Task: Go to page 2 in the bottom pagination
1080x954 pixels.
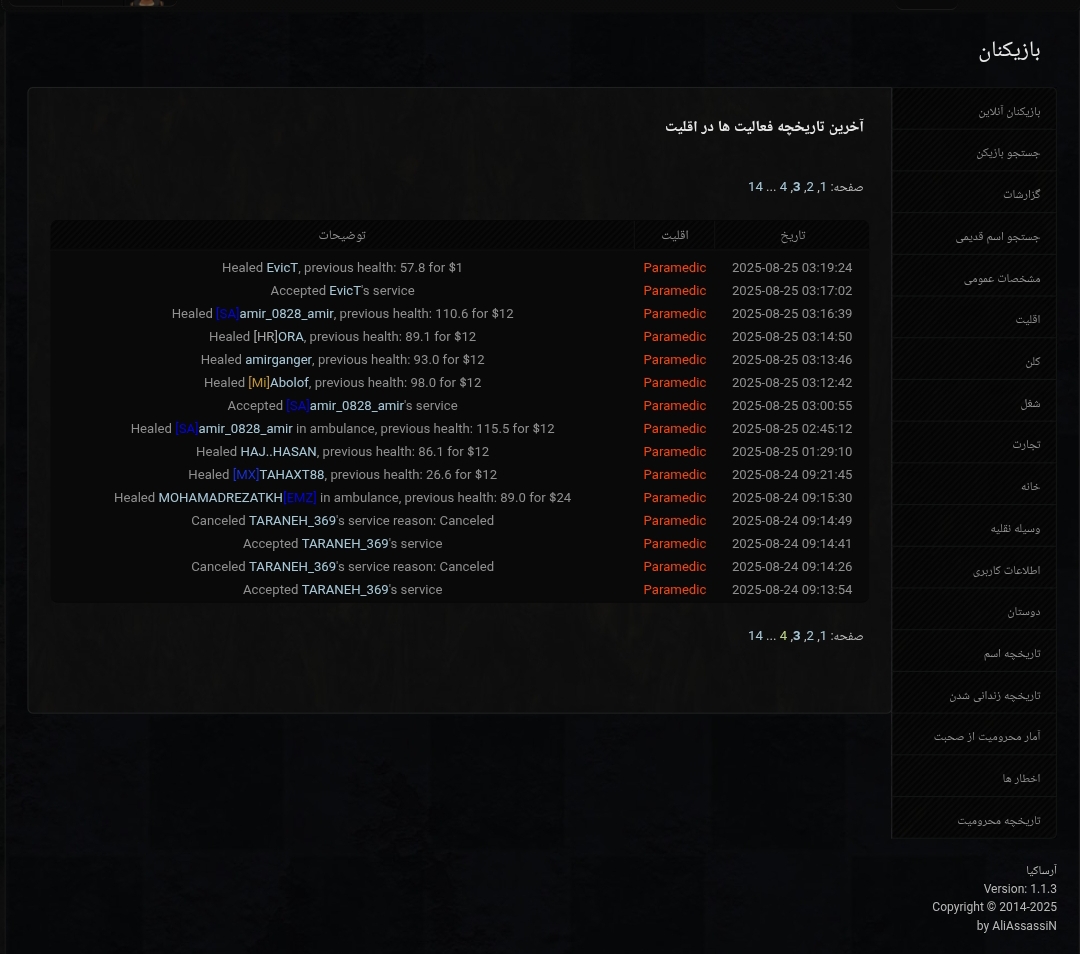Action: tap(810, 636)
